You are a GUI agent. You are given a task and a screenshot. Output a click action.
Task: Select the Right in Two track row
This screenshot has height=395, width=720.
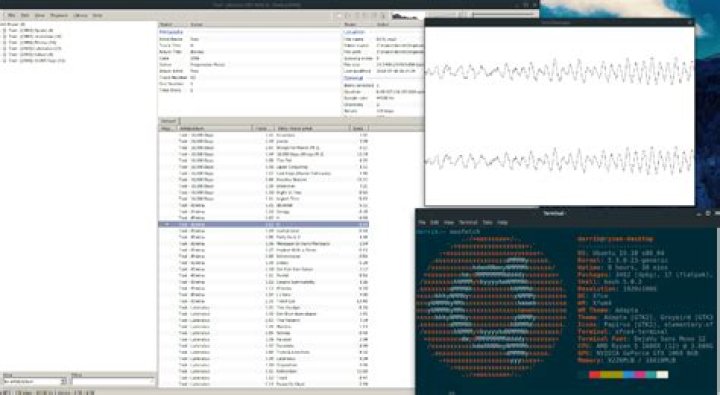pyautogui.click(x=264, y=192)
